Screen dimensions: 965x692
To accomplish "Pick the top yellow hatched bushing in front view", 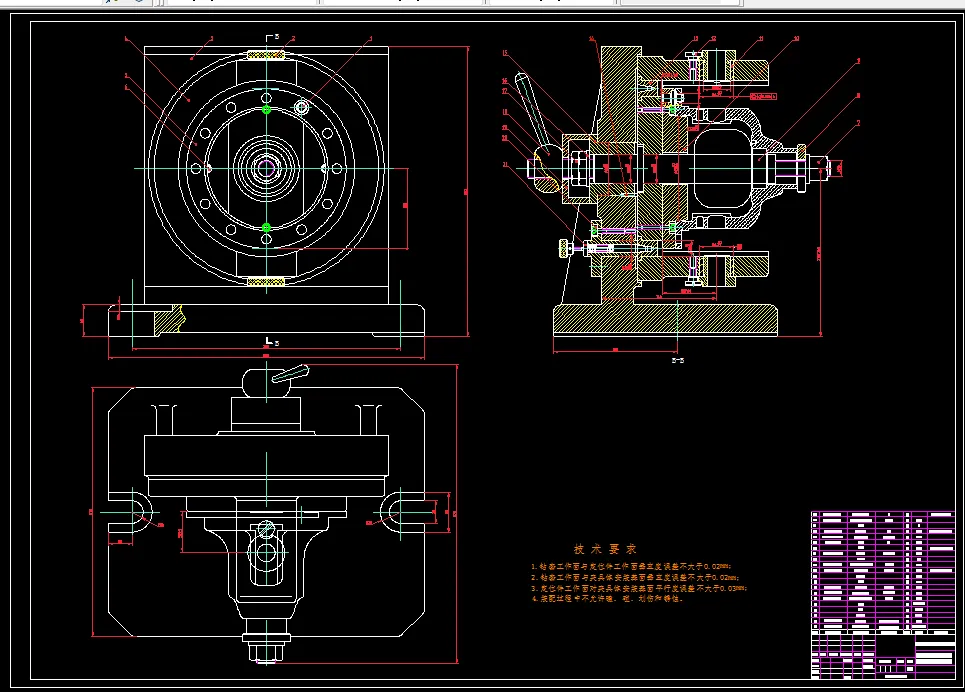I will coord(266,55).
